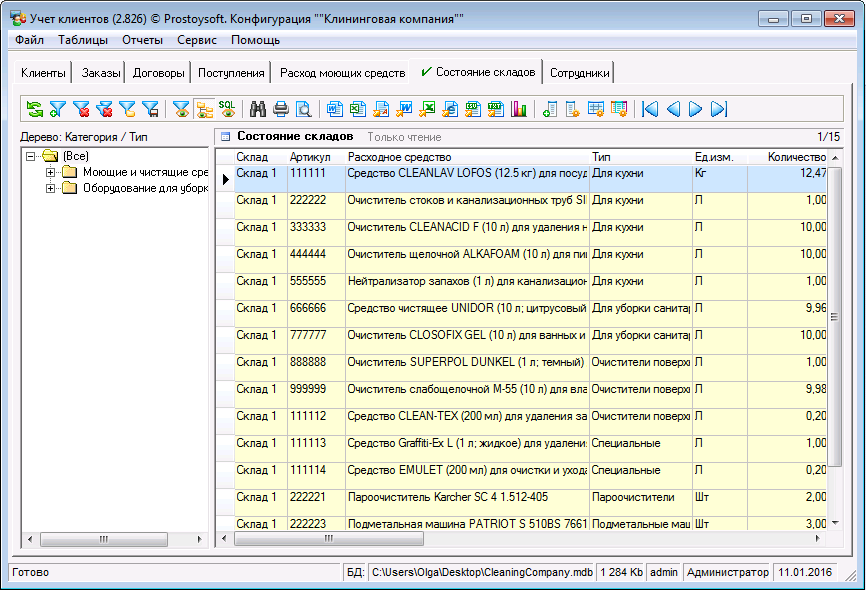Image resolution: width=866 pixels, height=590 pixels.
Task: Click the colorful bar chart icon
Action: pyautogui.click(x=518, y=109)
